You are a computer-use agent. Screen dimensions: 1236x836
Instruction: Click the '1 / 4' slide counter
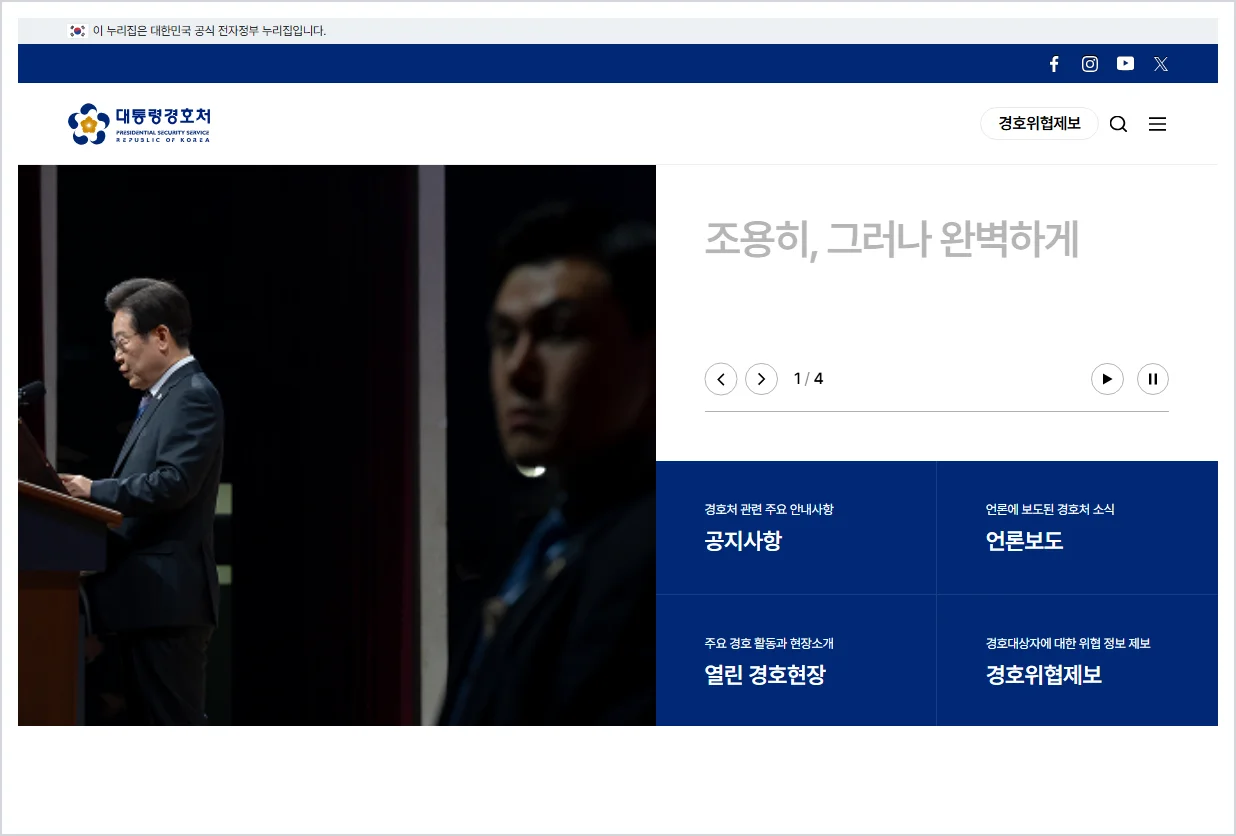pos(808,379)
